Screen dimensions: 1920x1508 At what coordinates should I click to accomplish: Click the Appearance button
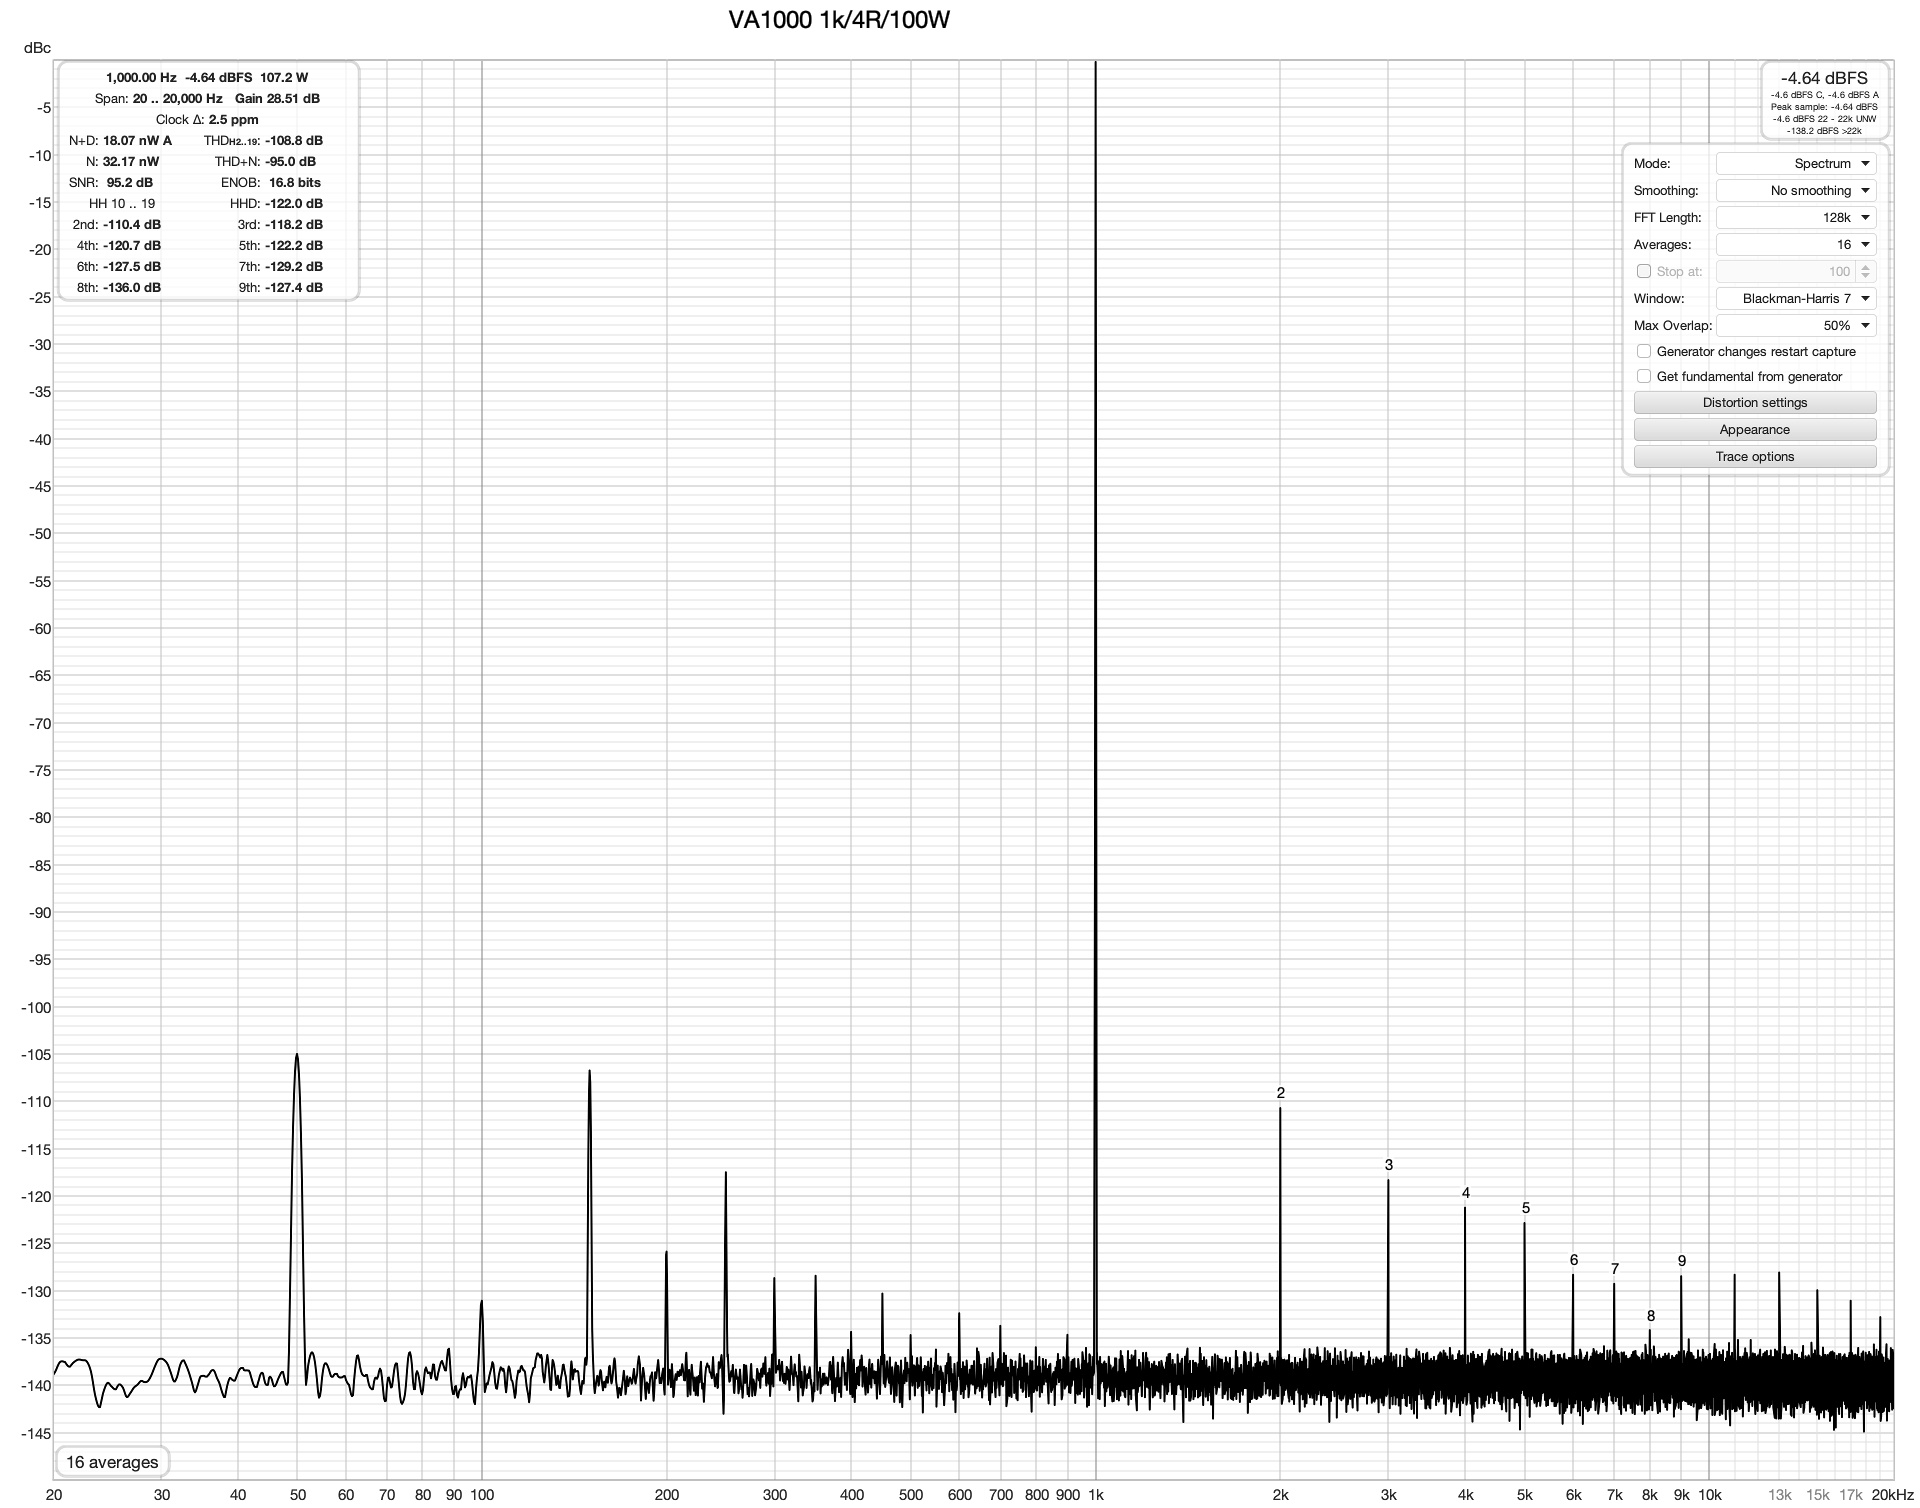point(1754,429)
